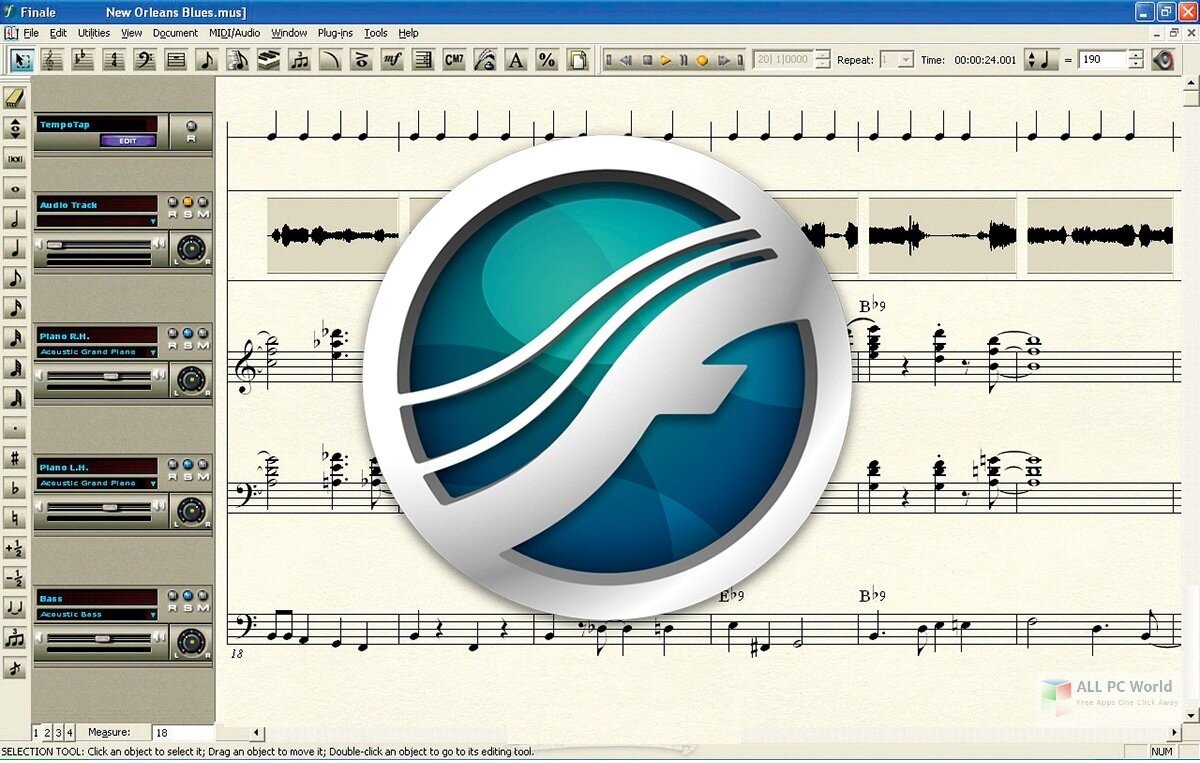Select the Simple Entry eighth note tool
Screen dimensions: 1200x763
[x=207, y=60]
